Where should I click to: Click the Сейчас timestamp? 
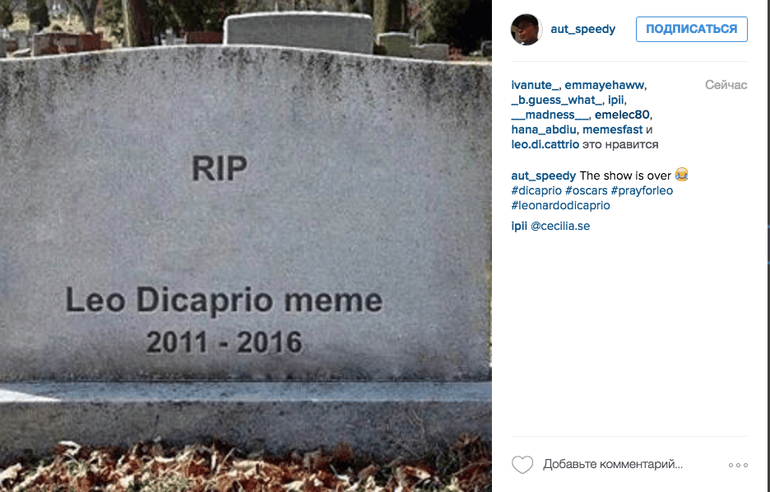(726, 85)
